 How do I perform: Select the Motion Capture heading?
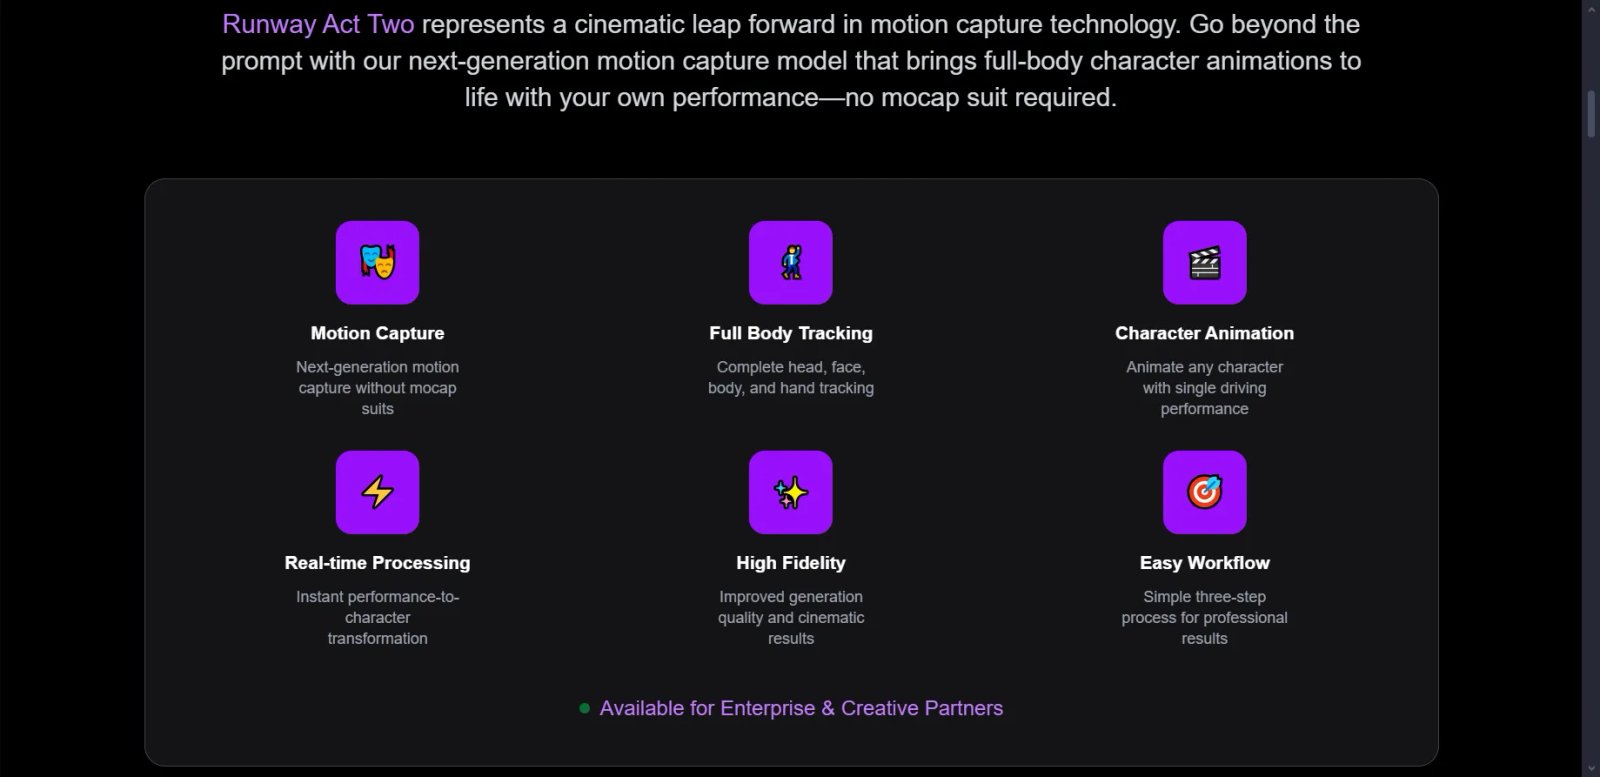point(377,333)
